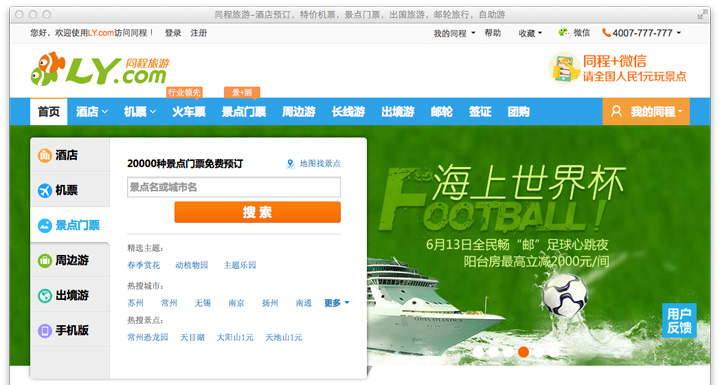The image size is (720, 385).
Task: Click the 周边游 suitcase icon
Action: tap(45, 260)
